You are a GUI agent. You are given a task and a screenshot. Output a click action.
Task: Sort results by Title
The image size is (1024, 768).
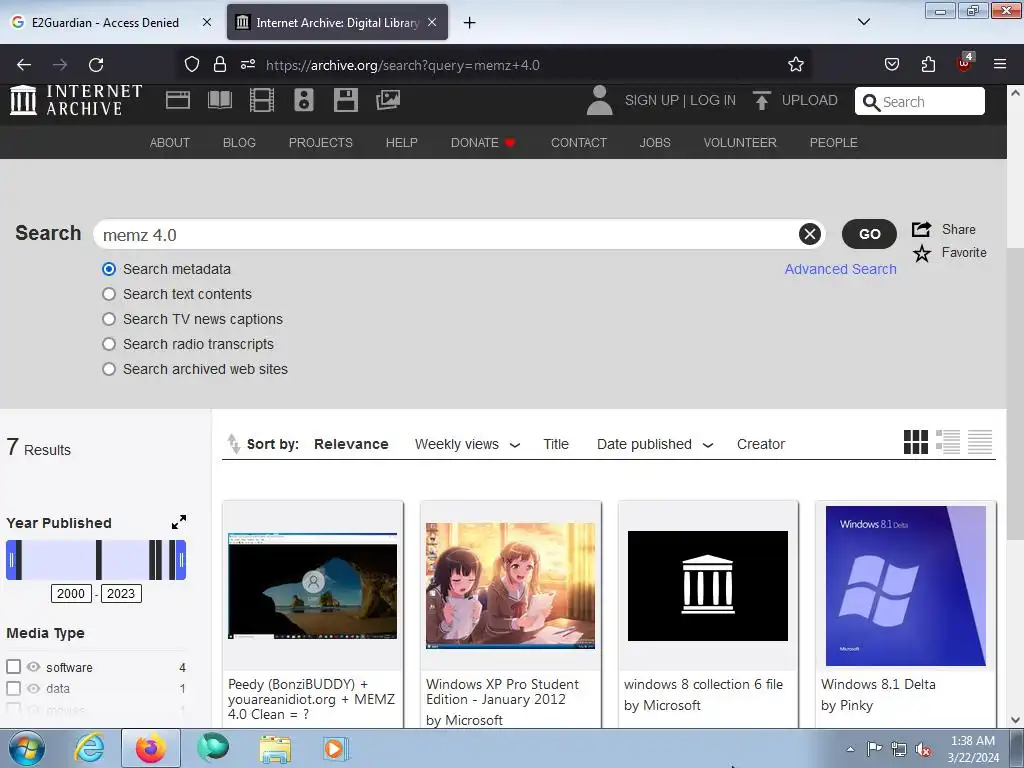click(x=556, y=444)
